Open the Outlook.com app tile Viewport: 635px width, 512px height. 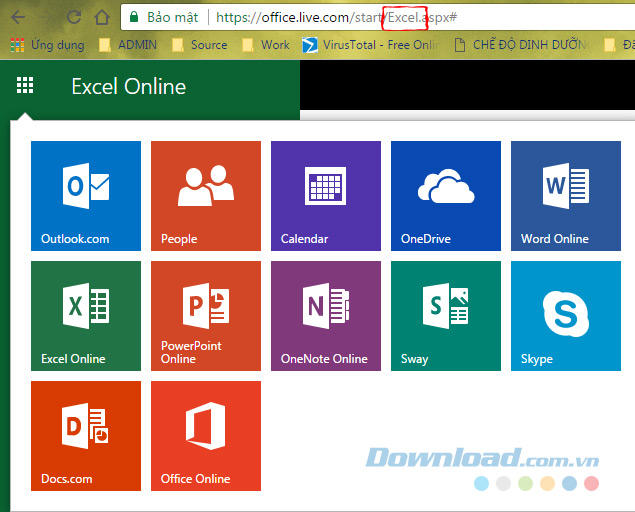pyautogui.click(x=86, y=195)
